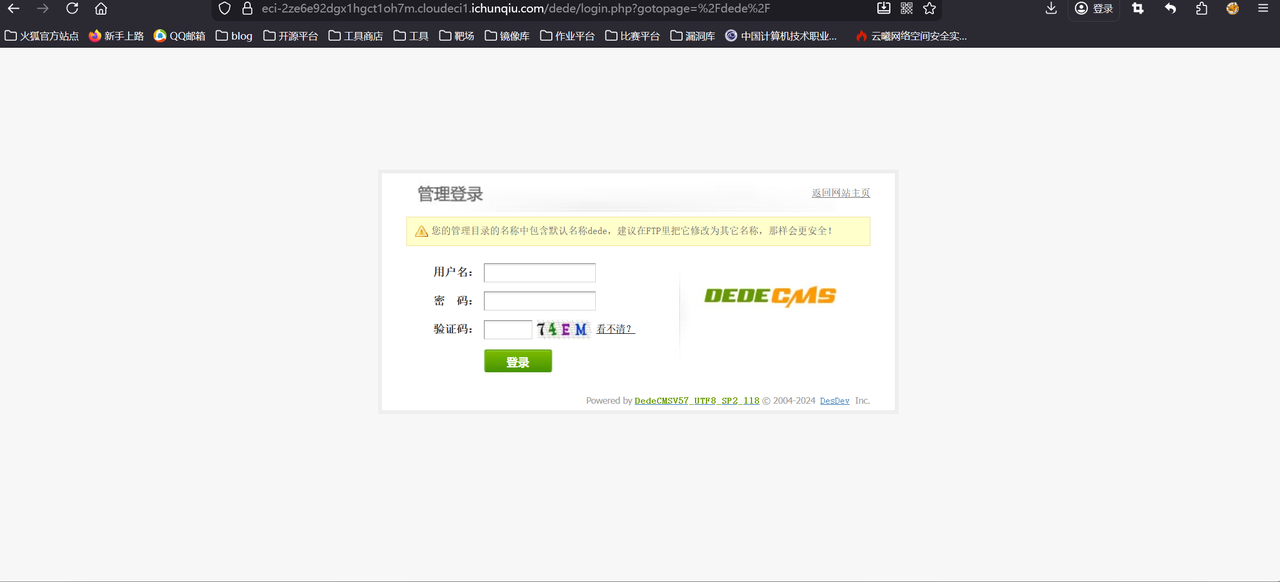Open the 比赛平台 bookmark folder
1280x582 pixels.
tap(633, 36)
